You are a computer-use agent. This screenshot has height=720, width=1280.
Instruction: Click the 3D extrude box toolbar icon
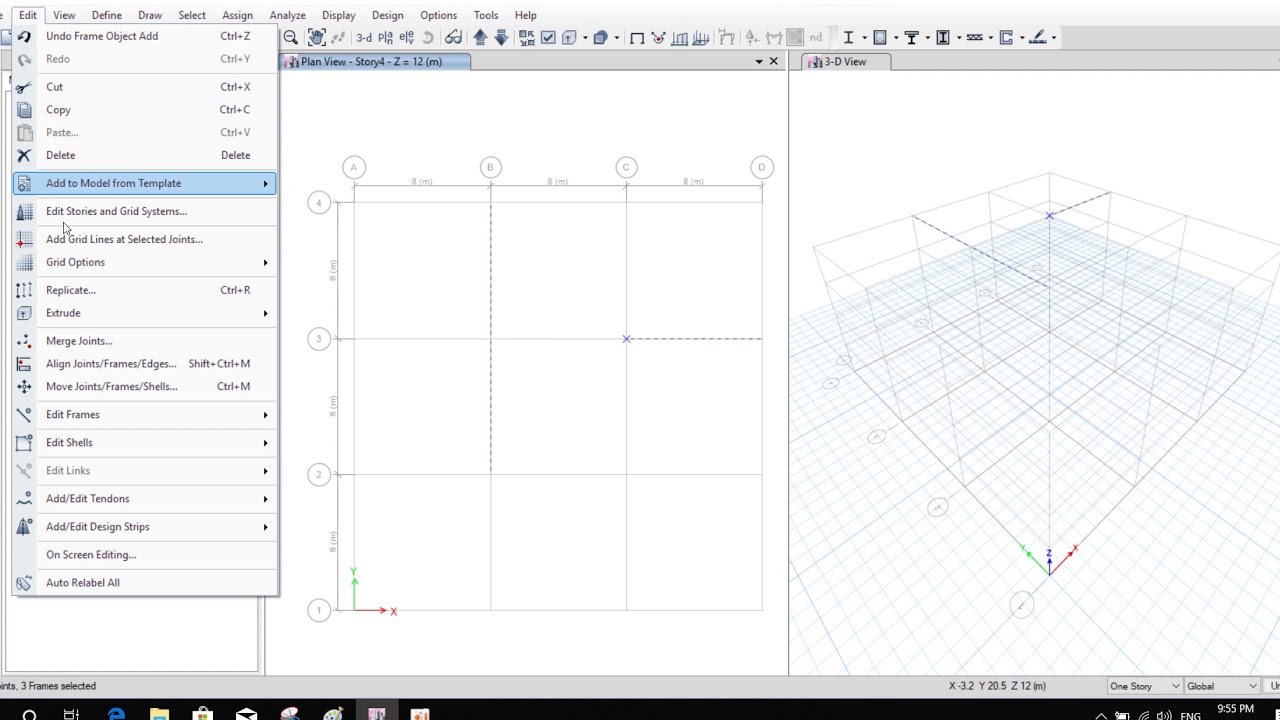600,37
